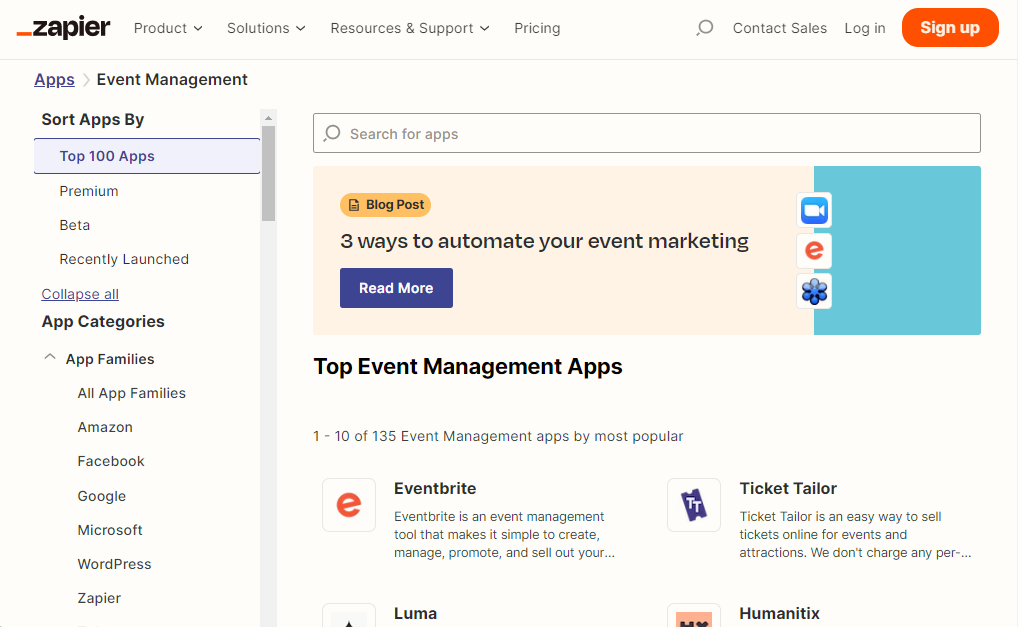This screenshot has height=627, width=1018.
Task: Go to the Pricing page
Action: 537,28
